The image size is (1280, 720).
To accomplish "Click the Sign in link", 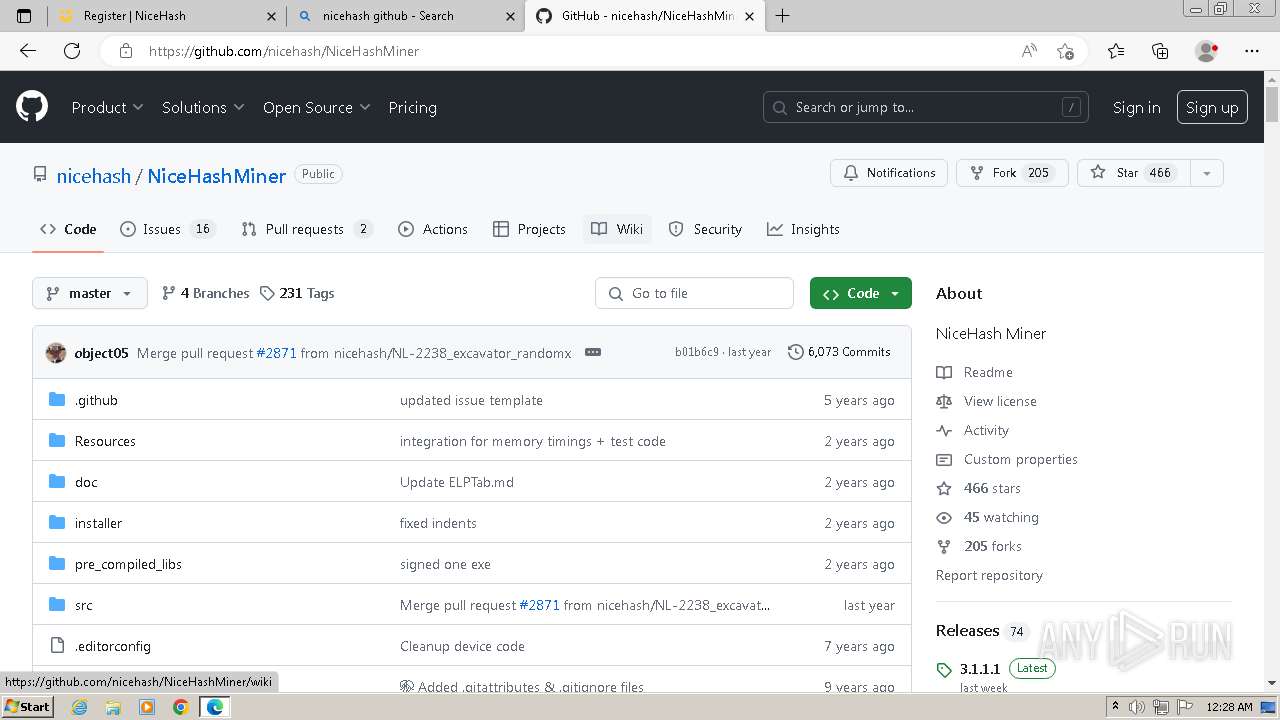I will 1136,107.
